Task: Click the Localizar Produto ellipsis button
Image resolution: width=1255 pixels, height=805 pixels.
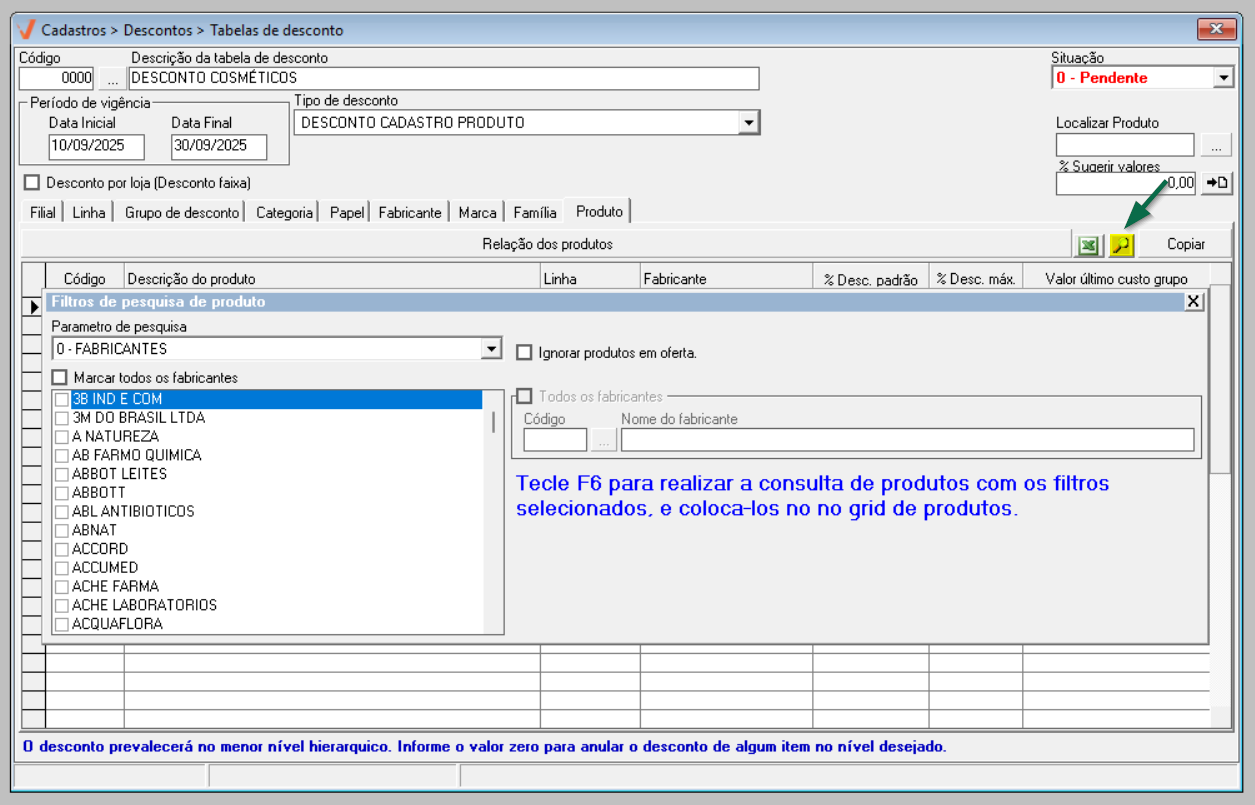Action: coord(1216,145)
